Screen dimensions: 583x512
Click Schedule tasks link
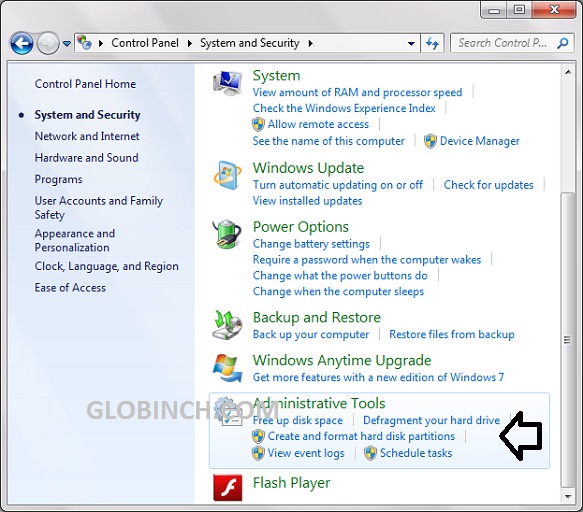(x=416, y=453)
